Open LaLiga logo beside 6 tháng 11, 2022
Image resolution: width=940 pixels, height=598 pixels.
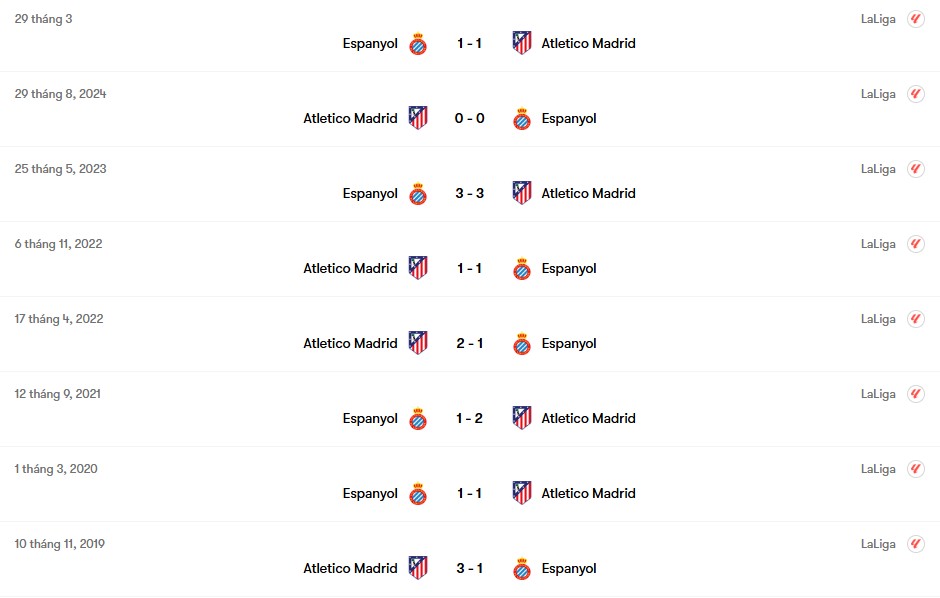[x=915, y=244]
